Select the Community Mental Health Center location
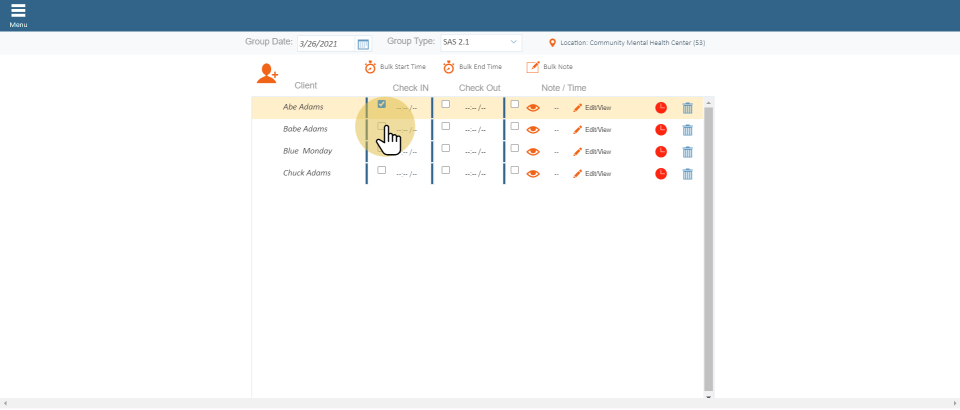Screen dimensions: 960x410 click(632, 43)
